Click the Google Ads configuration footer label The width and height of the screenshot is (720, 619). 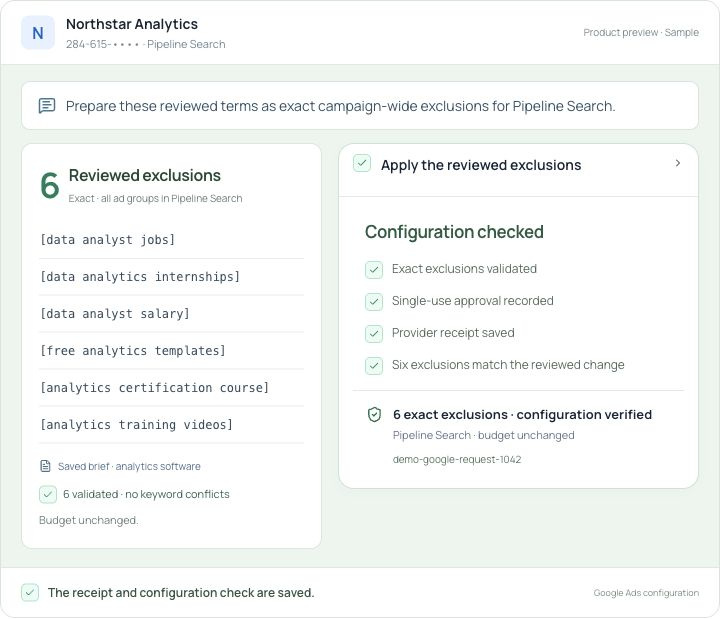point(646,593)
